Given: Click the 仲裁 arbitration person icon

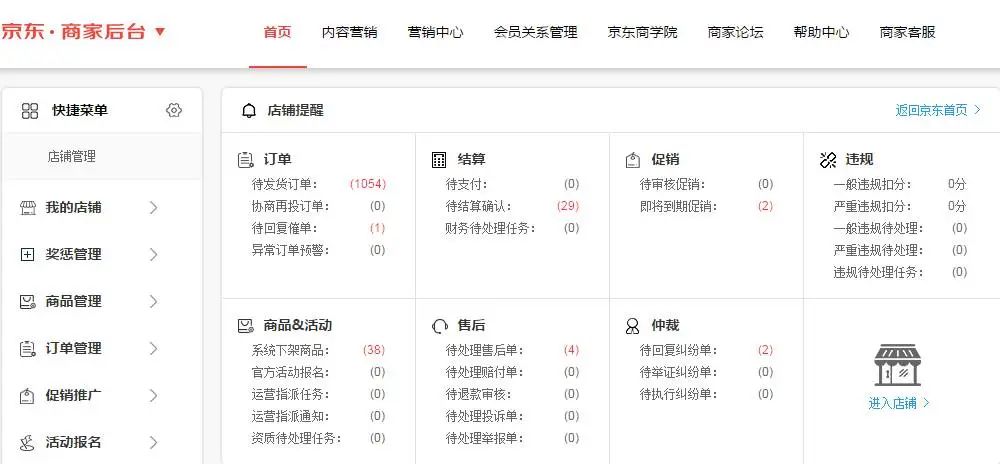Looking at the screenshot, I should (632, 326).
